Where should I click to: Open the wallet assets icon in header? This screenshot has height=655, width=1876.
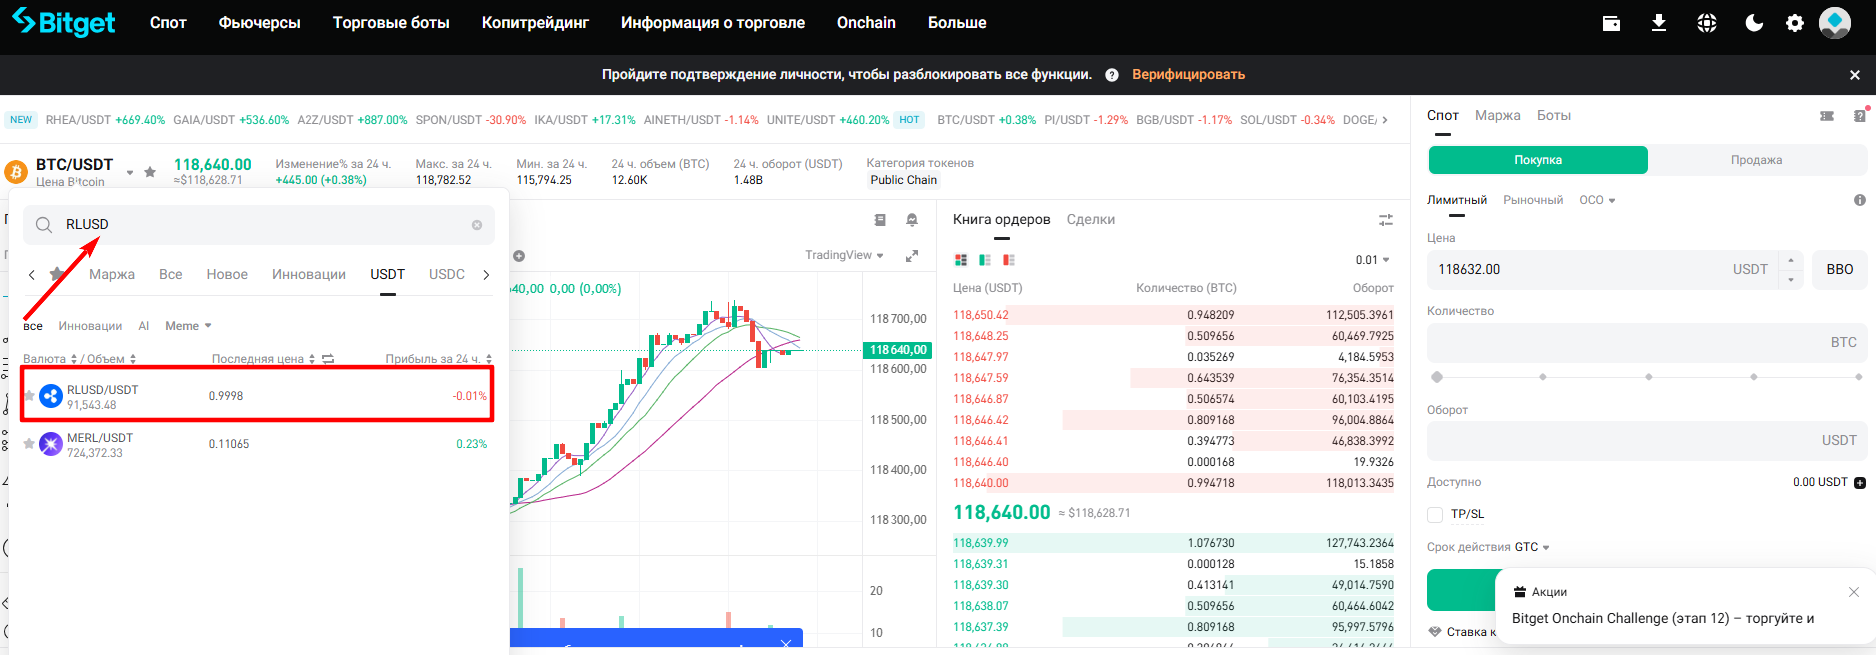click(x=1611, y=23)
